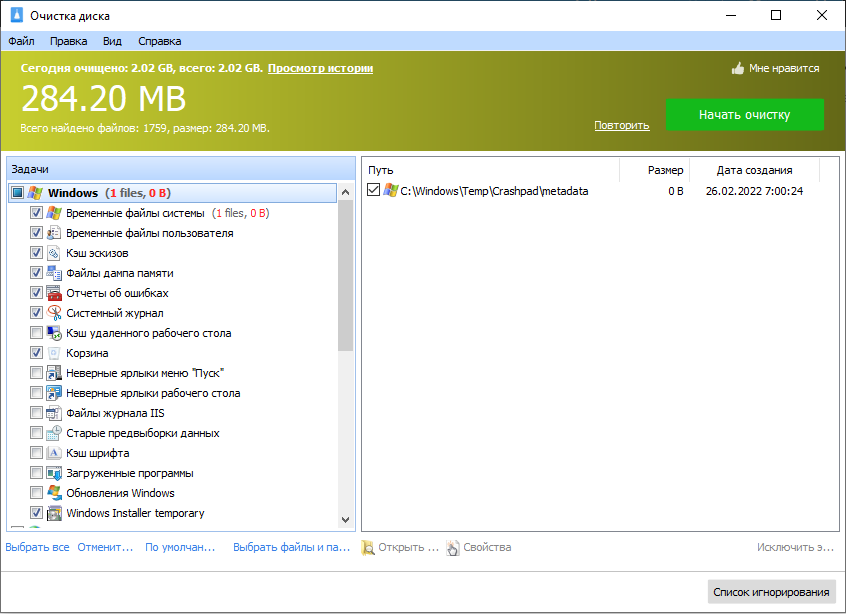
Task: Sort by the Дата создания column header
Action: tap(754, 170)
